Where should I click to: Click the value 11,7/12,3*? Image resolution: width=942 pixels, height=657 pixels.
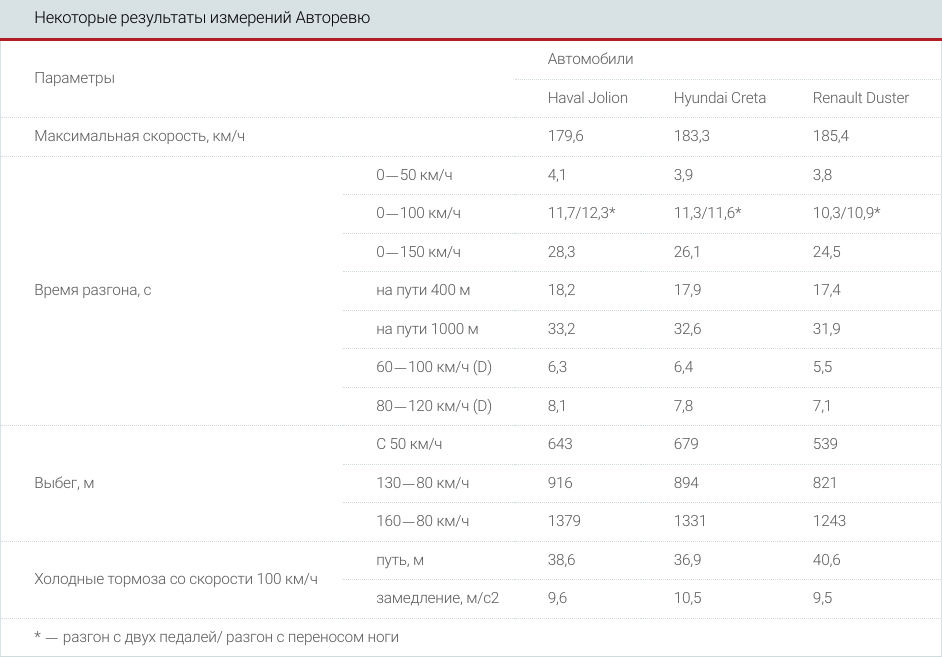[x=581, y=213]
